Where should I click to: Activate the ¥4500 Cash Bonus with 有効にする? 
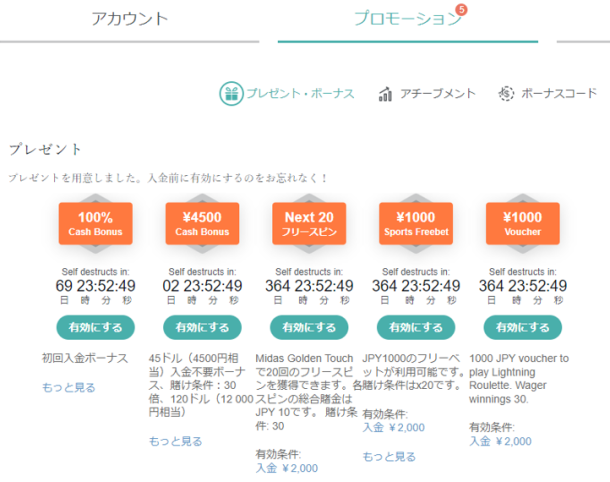[x=202, y=328]
